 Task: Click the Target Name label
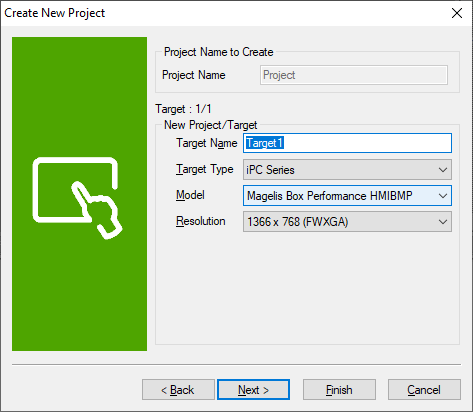[207, 143]
